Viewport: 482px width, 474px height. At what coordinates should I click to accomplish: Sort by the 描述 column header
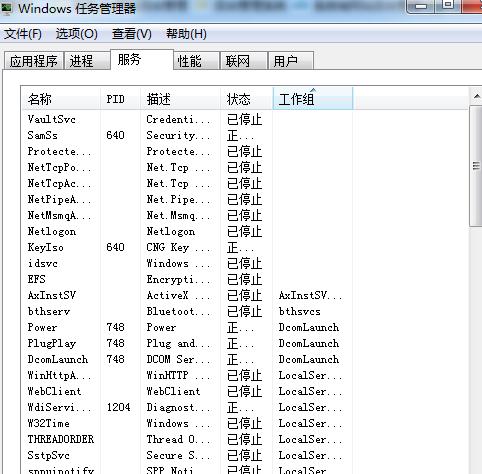(180, 99)
